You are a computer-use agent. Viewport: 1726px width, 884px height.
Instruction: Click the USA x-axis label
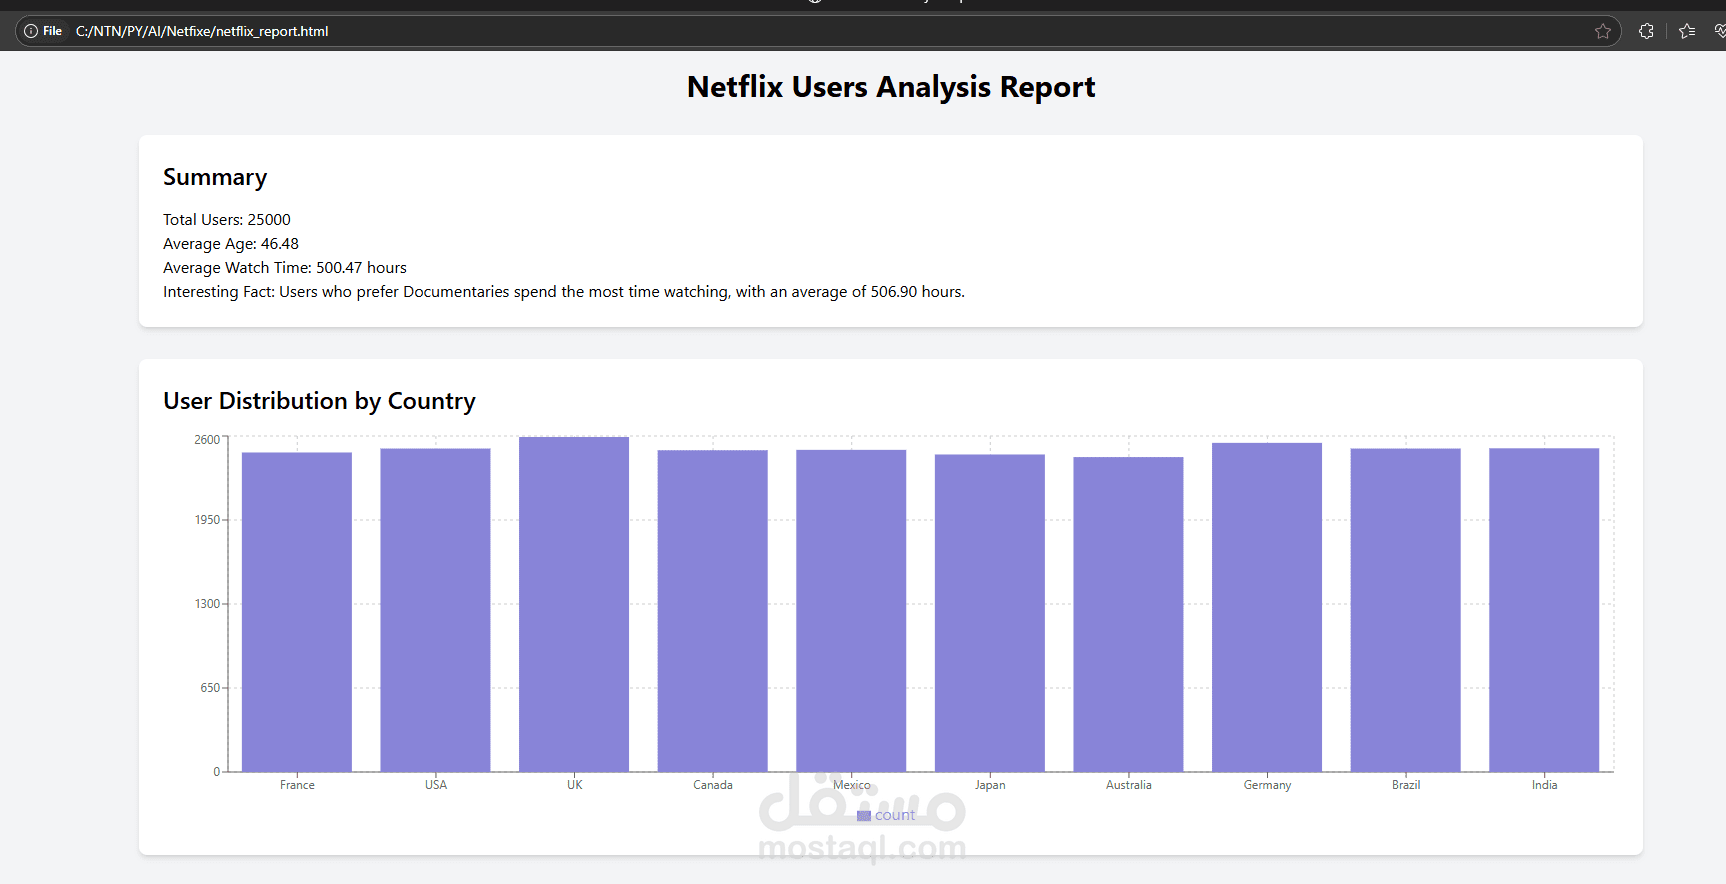coord(436,785)
